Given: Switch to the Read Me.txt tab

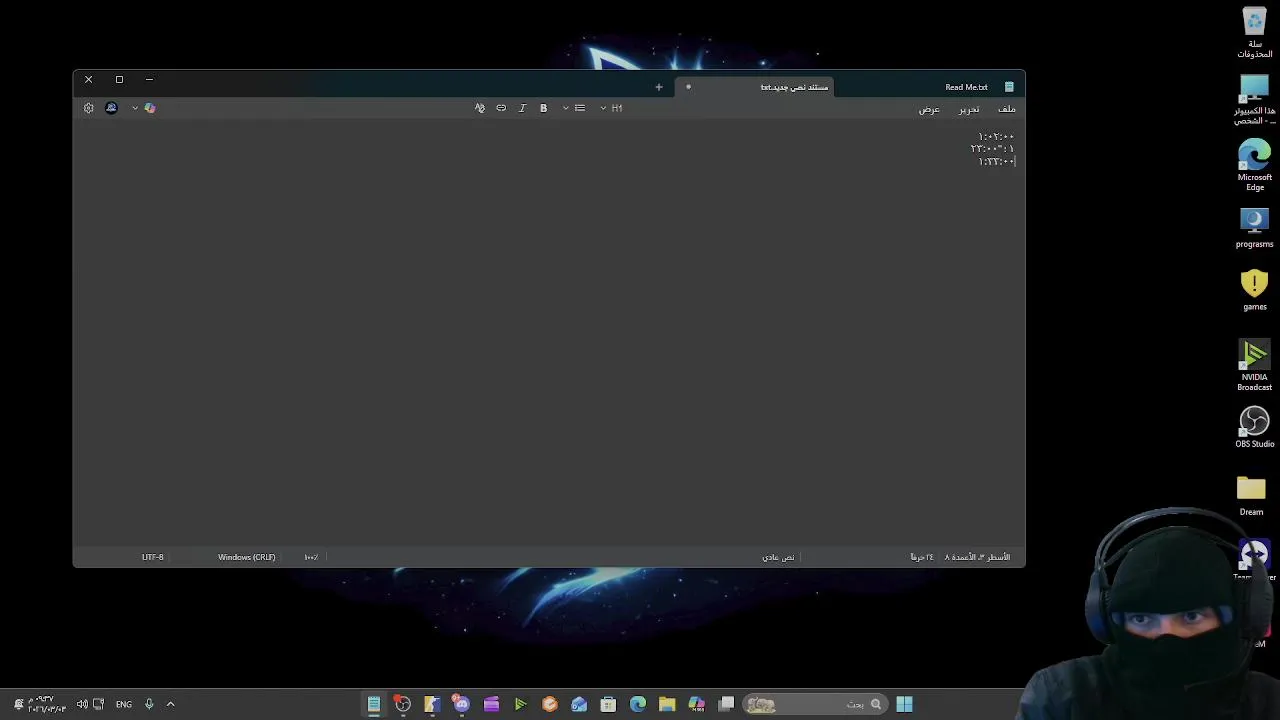Looking at the screenshot, I should point(966,87).
